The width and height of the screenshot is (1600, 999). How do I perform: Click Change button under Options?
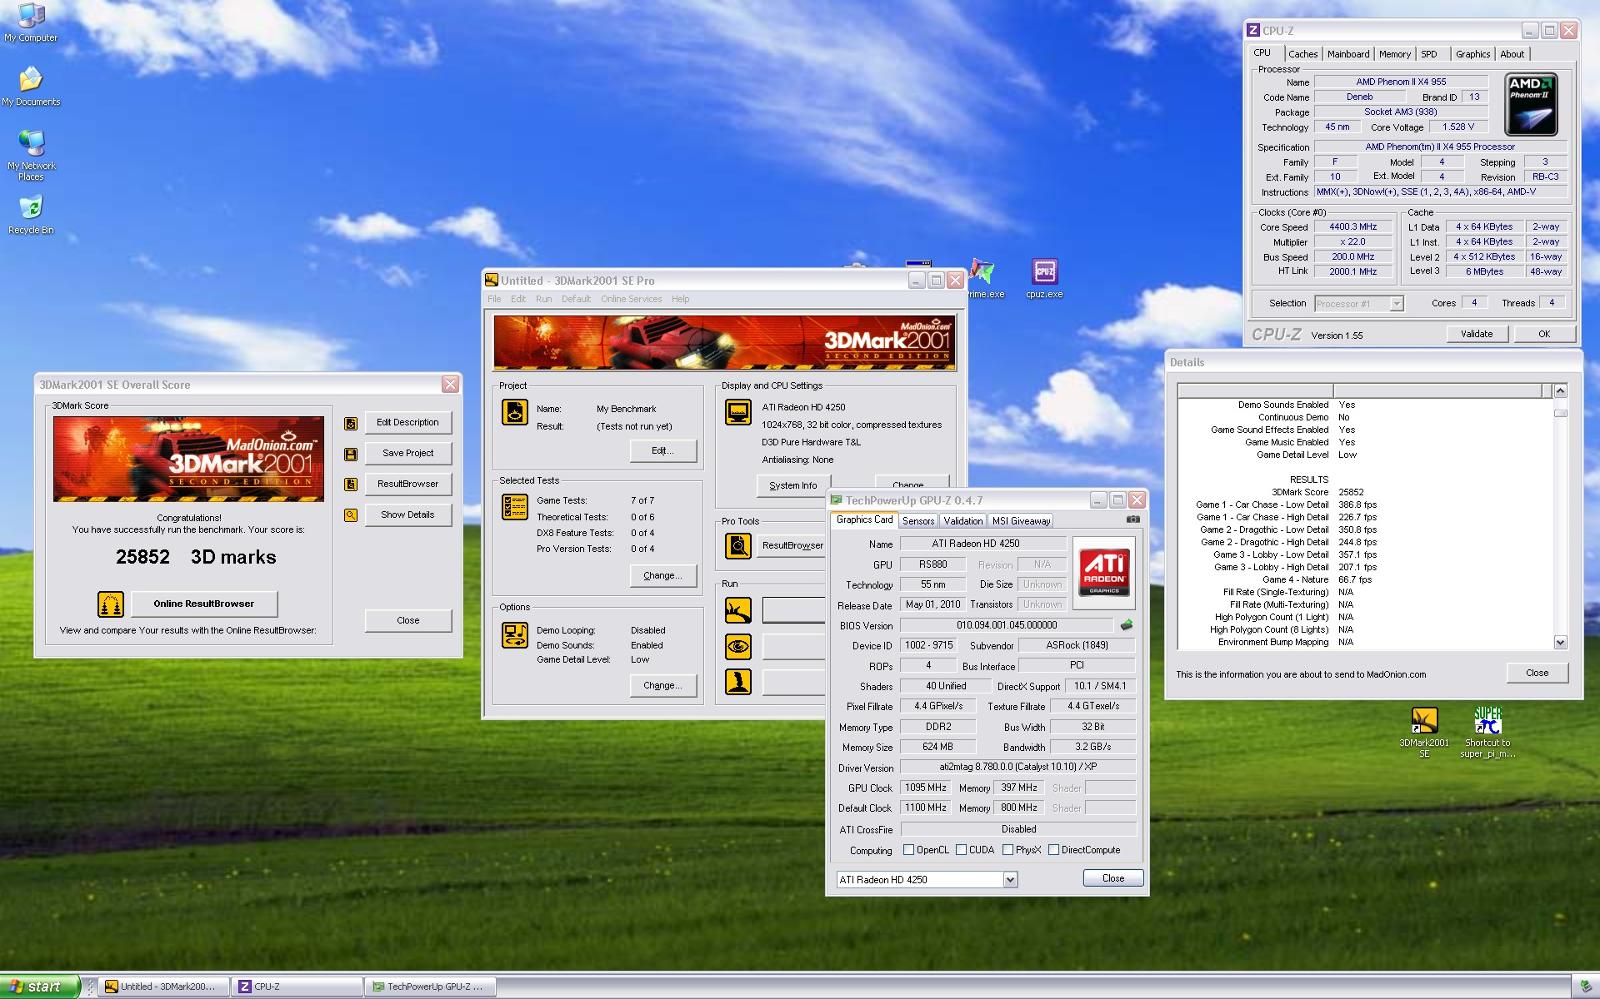(x=663, y=686)
